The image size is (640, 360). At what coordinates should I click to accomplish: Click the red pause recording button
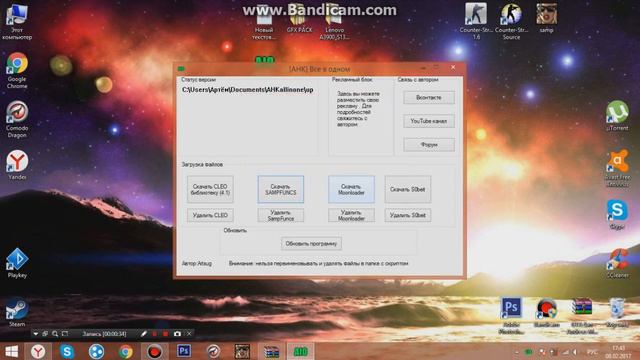coord(154,334)
